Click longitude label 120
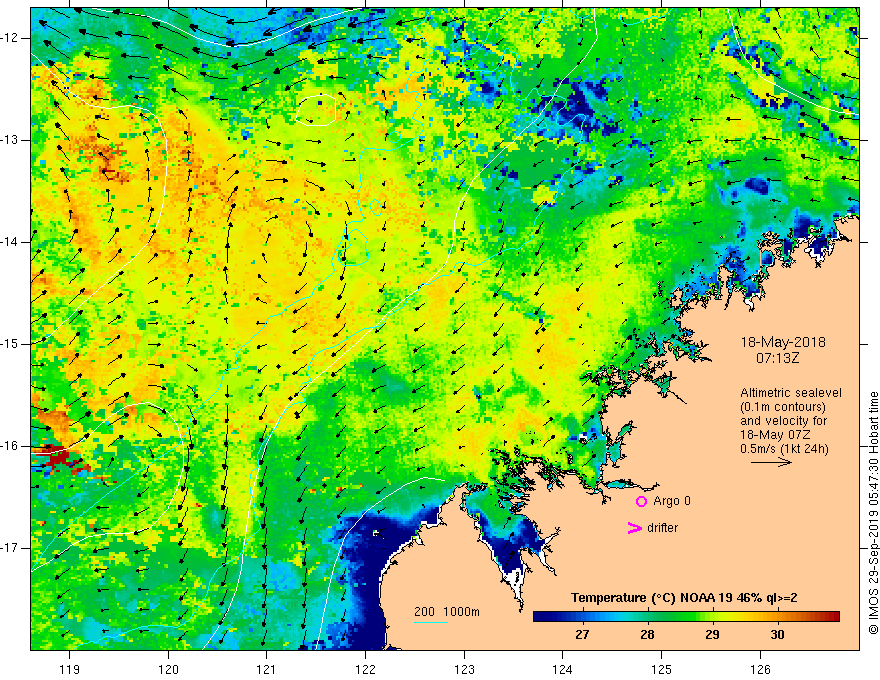The width and height of the screenshot is (880, 680). [x=168, y=669]
